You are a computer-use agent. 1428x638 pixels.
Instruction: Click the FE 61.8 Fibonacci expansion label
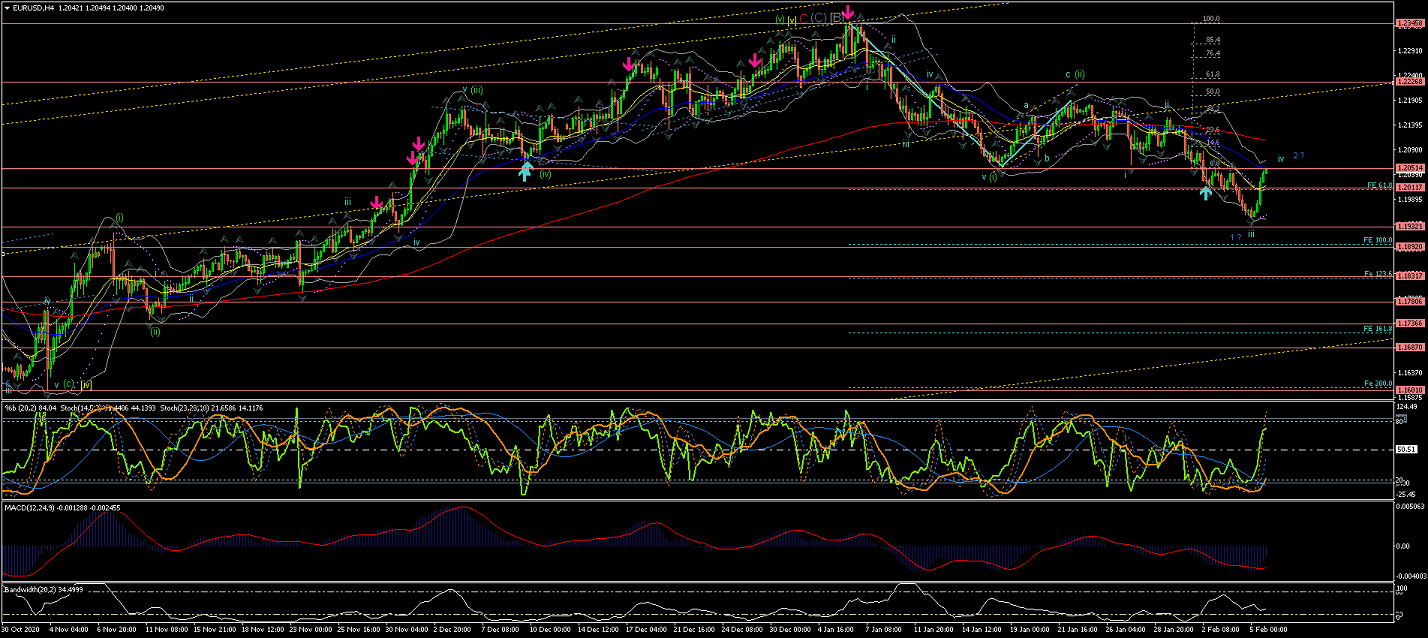(x=1380, y=186)
